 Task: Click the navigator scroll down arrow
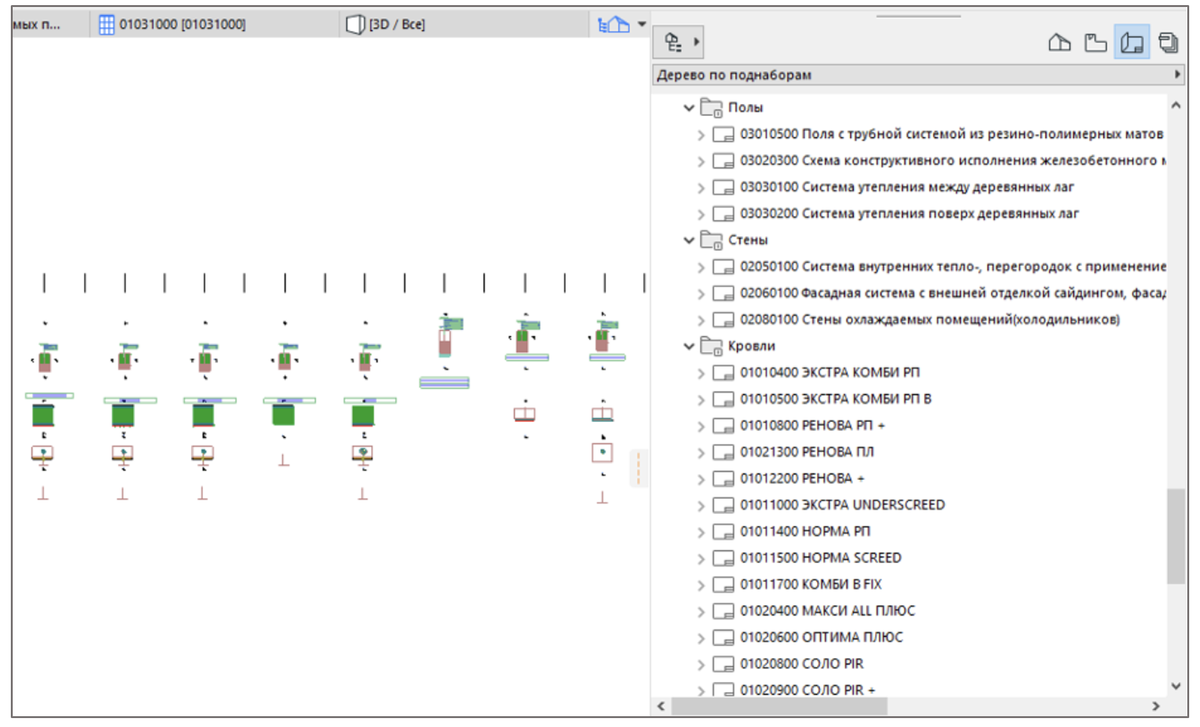point(1176,685)
